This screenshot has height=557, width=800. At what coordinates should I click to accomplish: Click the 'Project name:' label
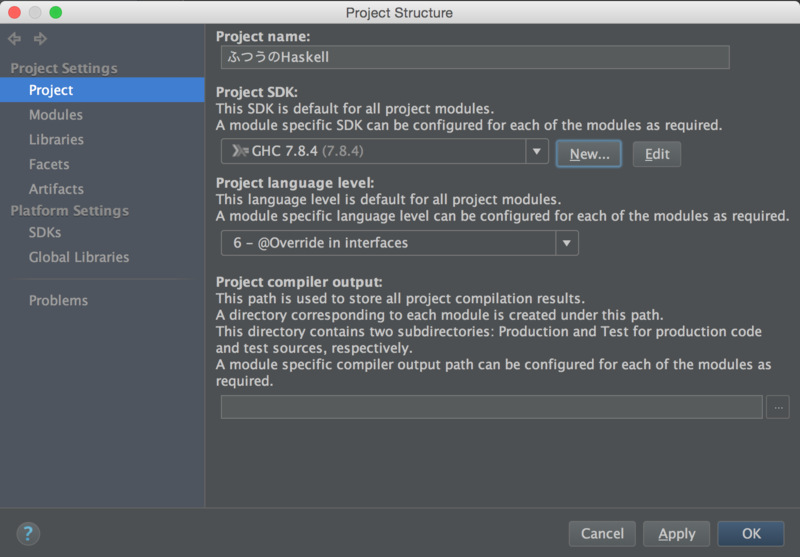click(263, 37)
